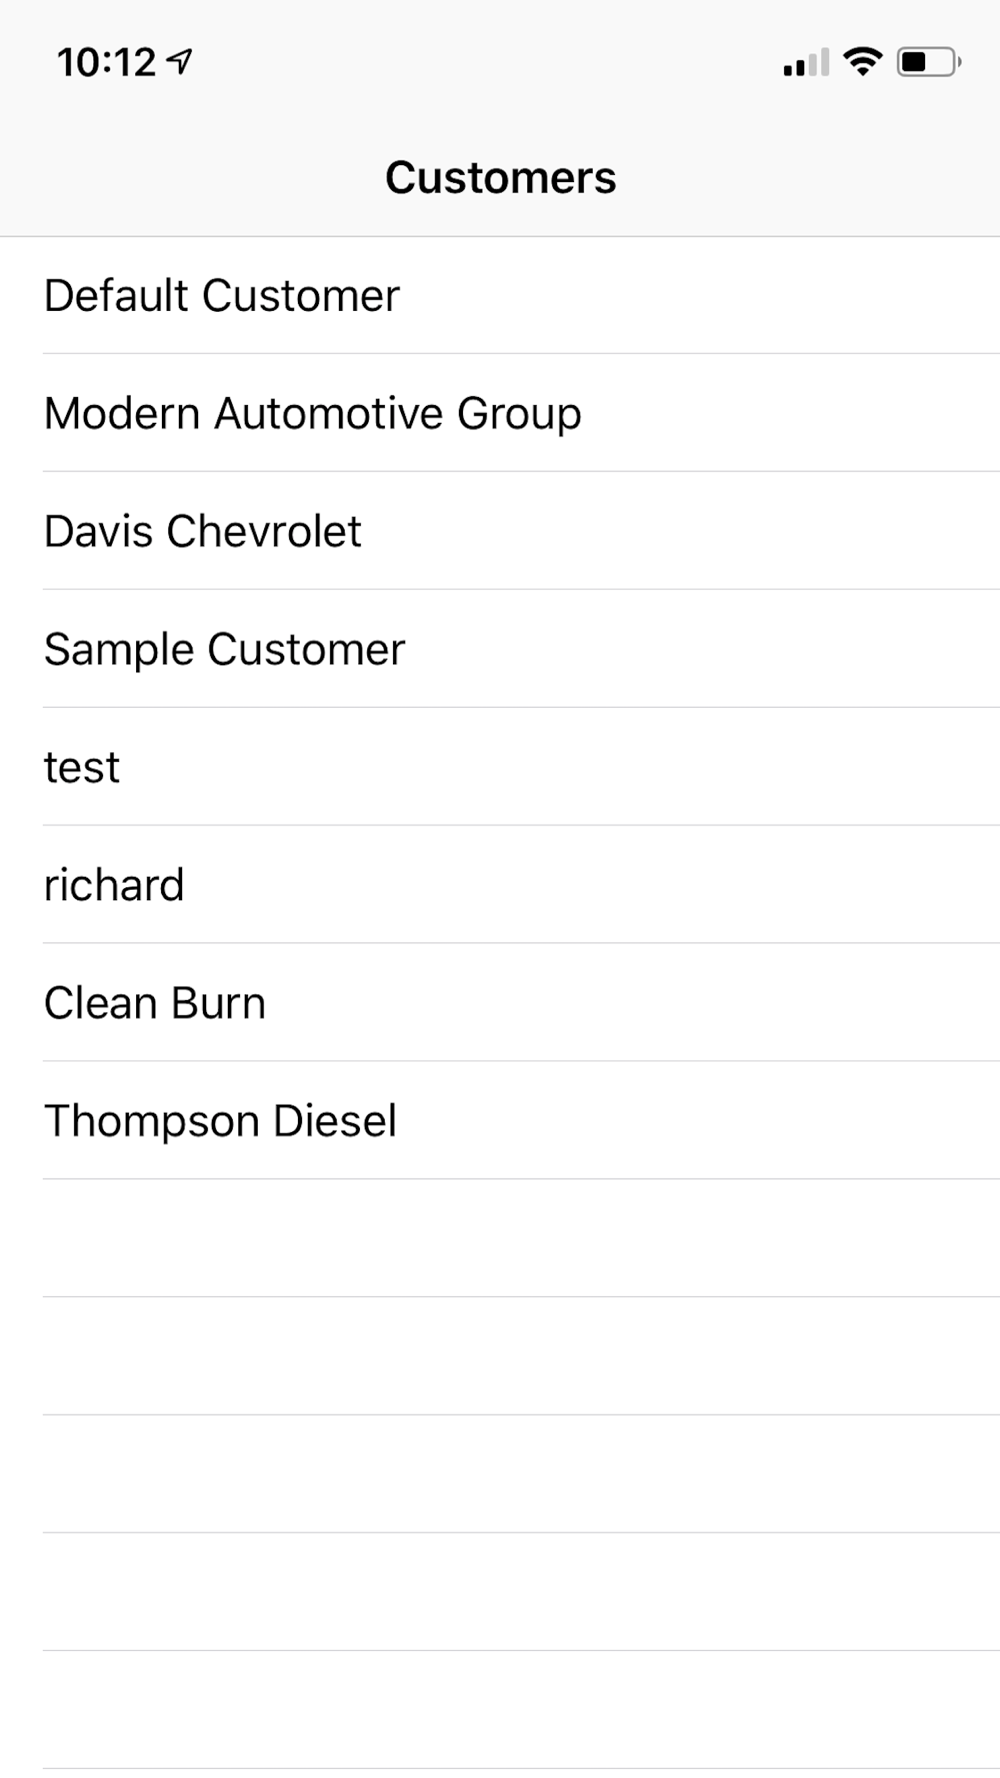Tap the fifth blank row below Thompson Diesel
Screen dimensions: 1000x1778
coord(500,1710)
